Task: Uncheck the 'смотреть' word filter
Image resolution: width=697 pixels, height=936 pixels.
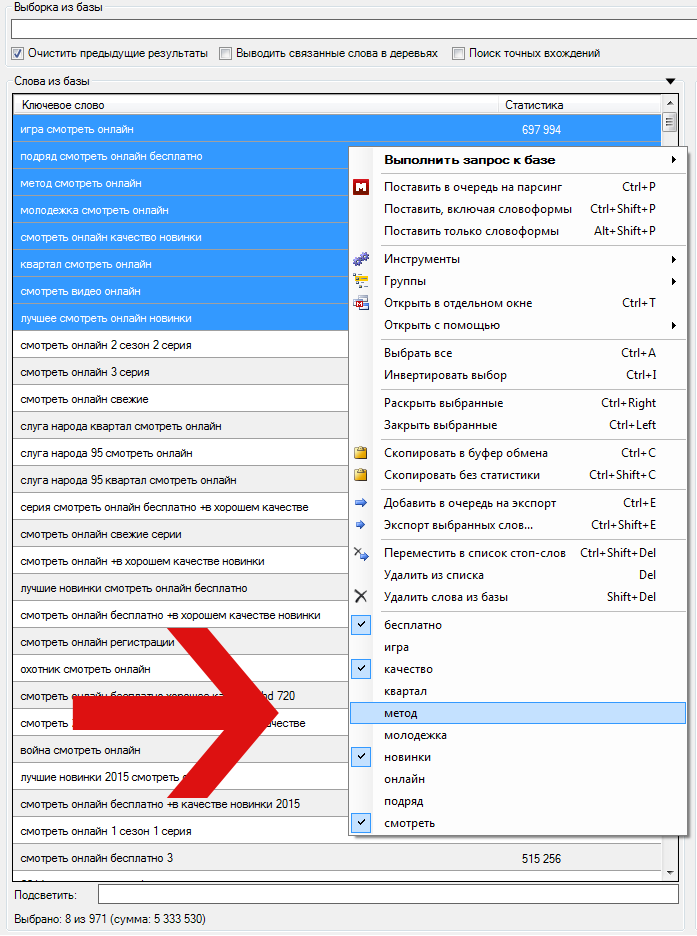Action: tap(361, 823)
